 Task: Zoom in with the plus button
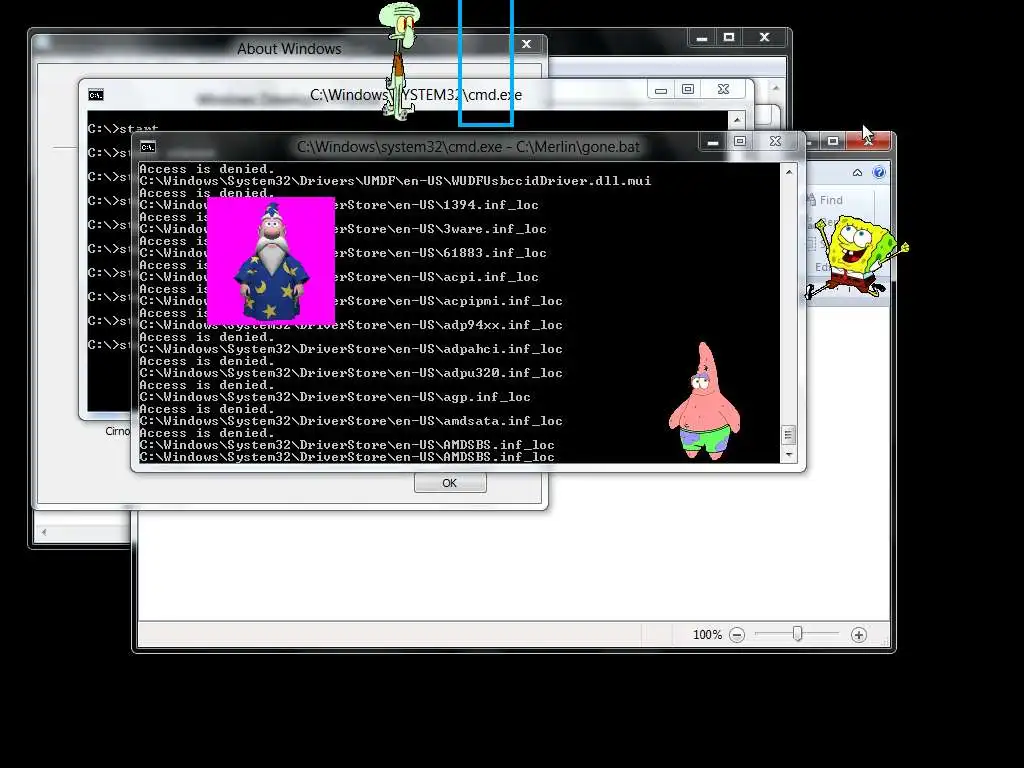coord(859,635)
